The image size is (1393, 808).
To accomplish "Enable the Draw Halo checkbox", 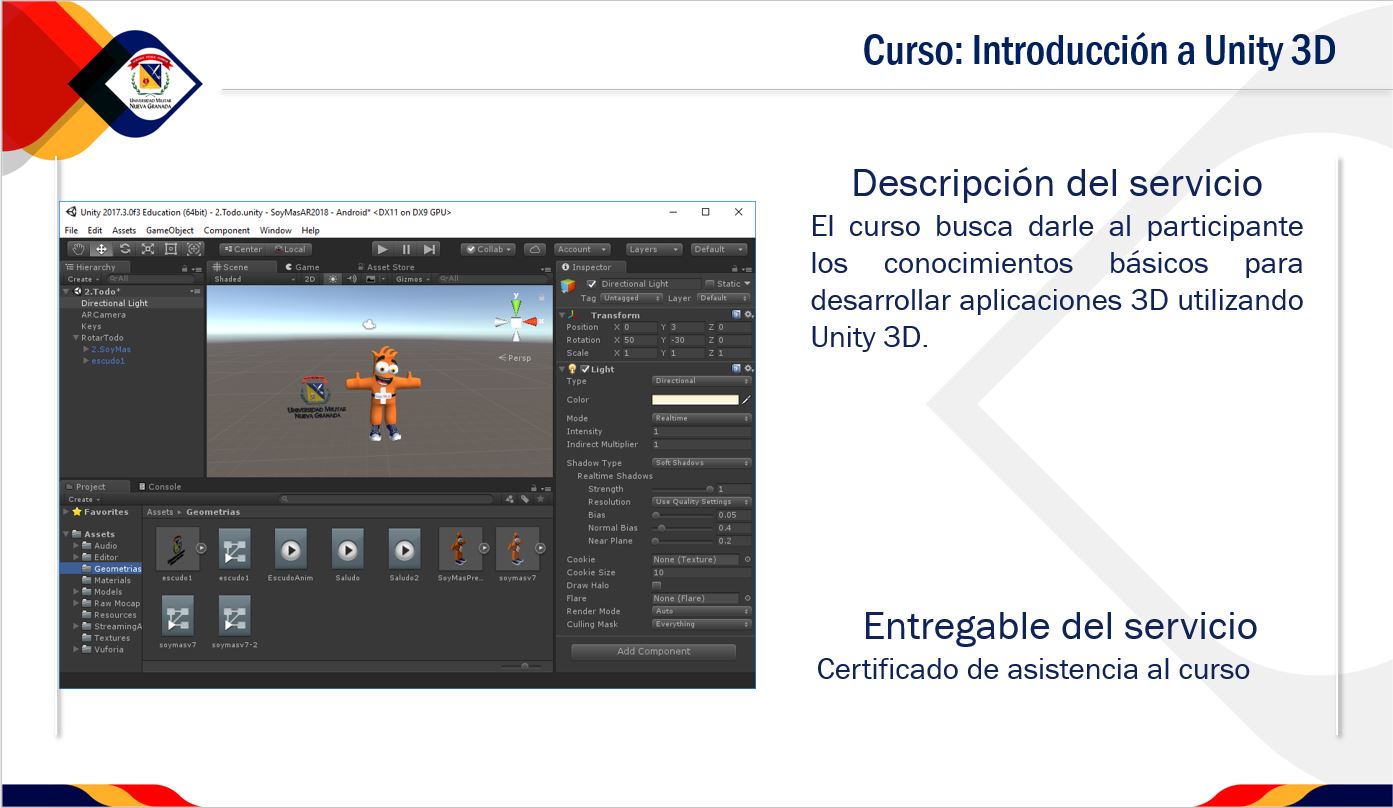I will click(x=657, y=585).
